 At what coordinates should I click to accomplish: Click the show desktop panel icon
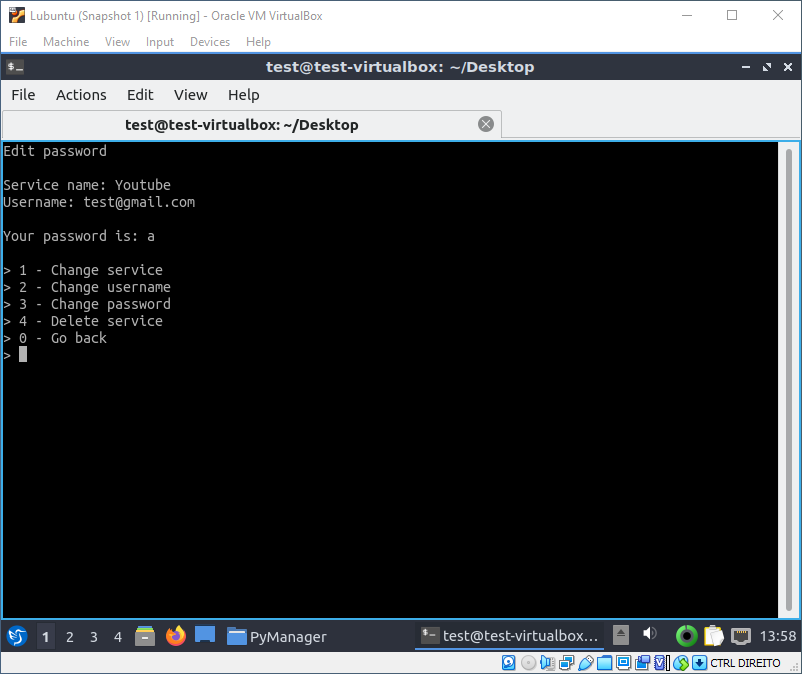tap(205, 635)
